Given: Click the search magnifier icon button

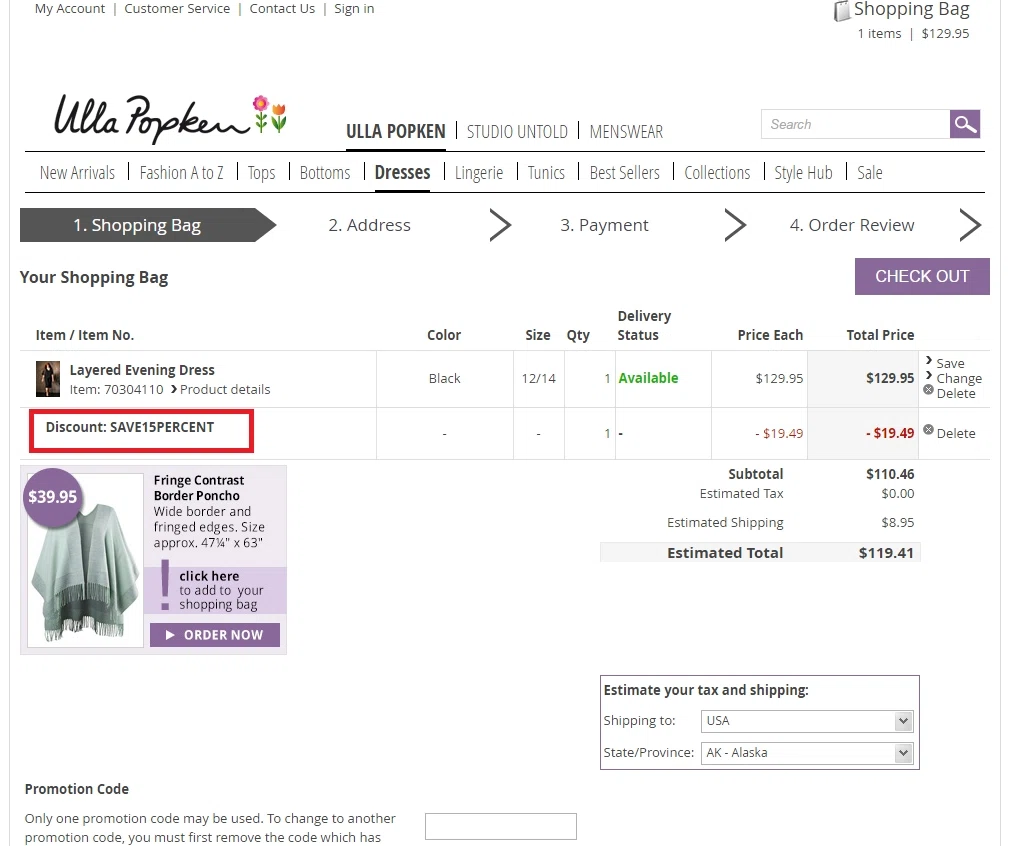Looking at the screenshot, I should click(x=965, y=124).
